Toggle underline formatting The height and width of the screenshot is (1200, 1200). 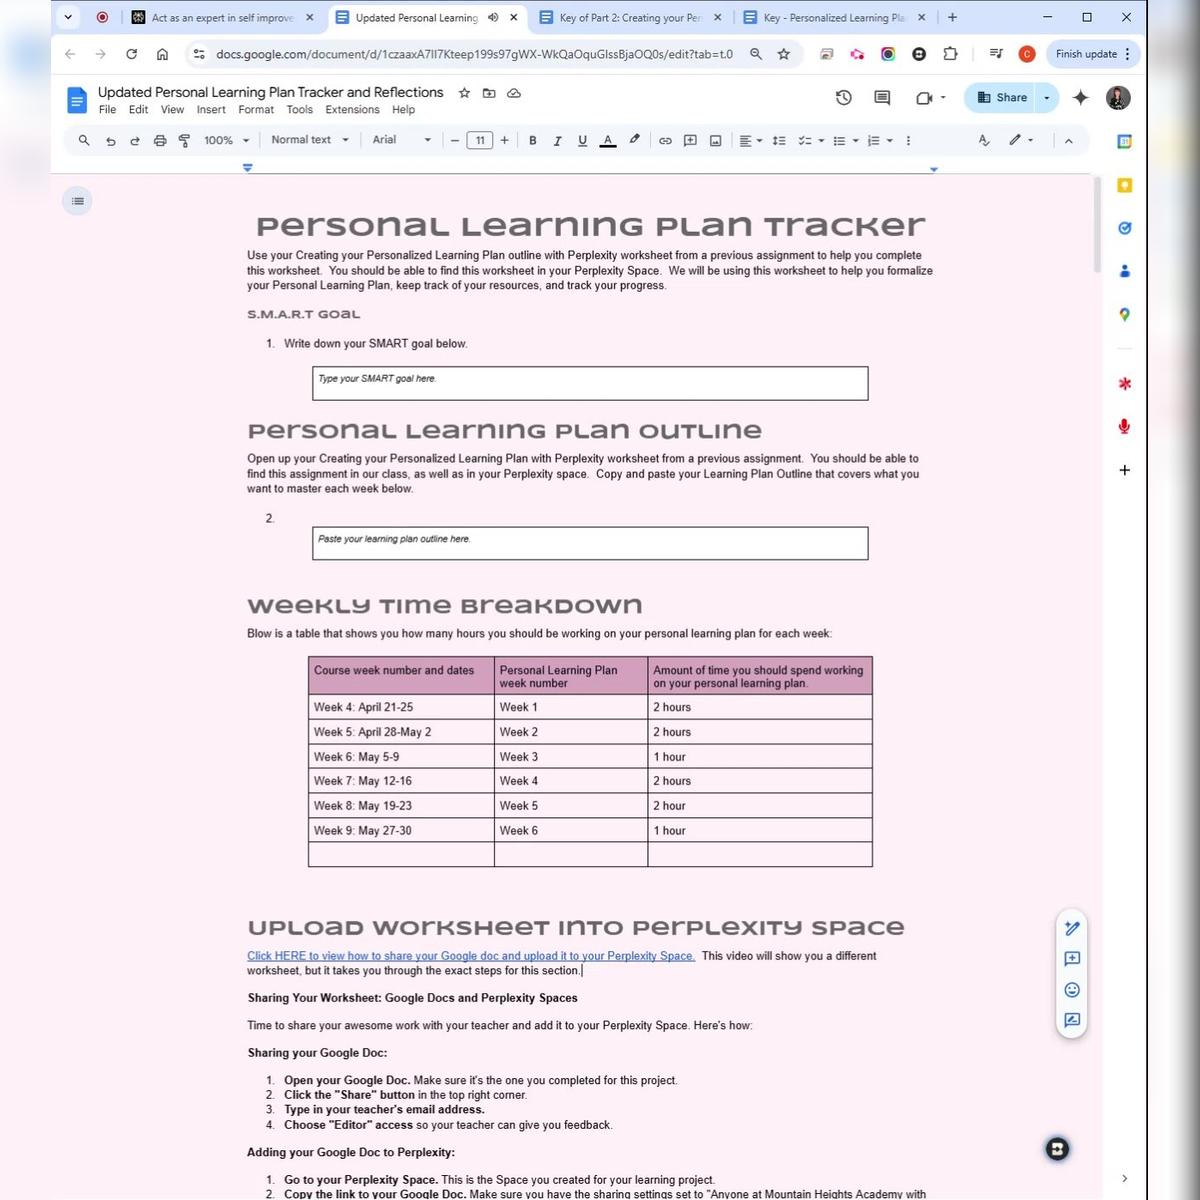coord(582,141)
